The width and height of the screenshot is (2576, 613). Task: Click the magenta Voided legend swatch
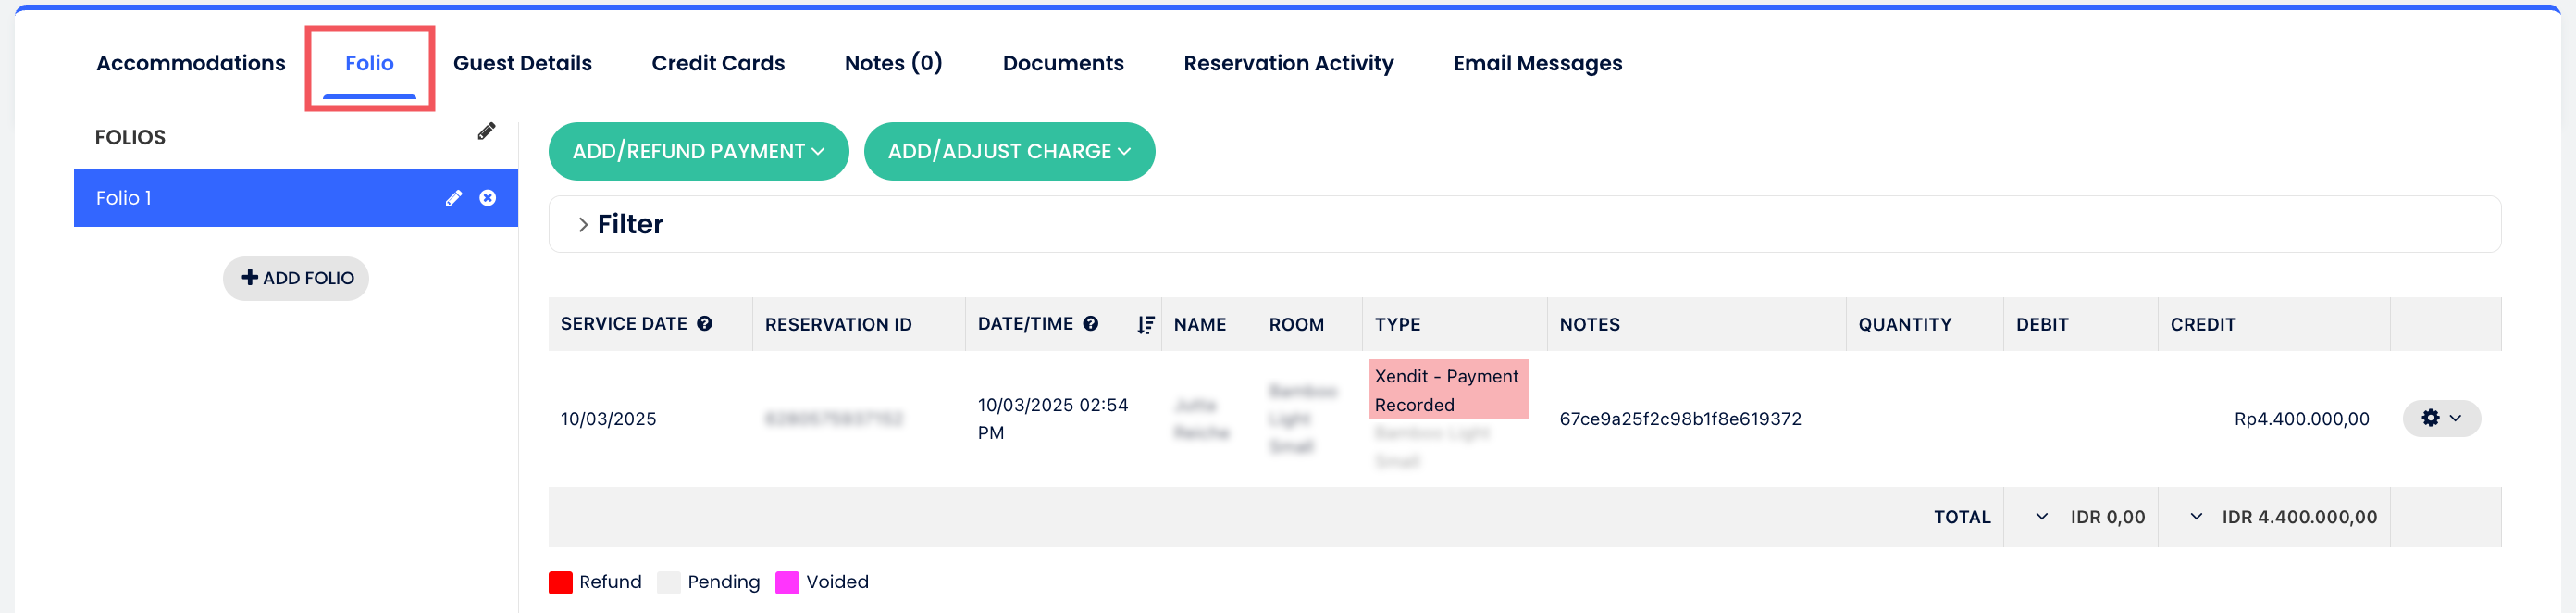pyautogui.click(x=787, y=582)
